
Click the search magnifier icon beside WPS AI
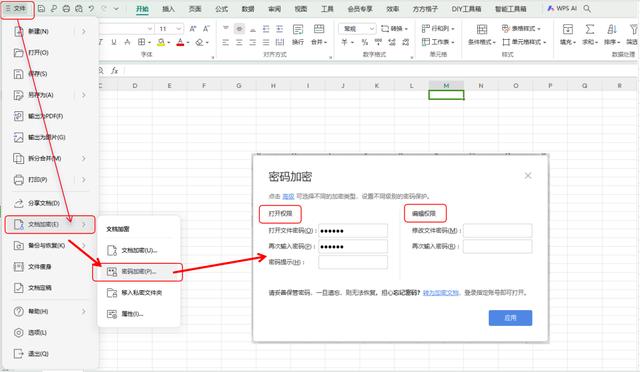(x=587, y=8)
